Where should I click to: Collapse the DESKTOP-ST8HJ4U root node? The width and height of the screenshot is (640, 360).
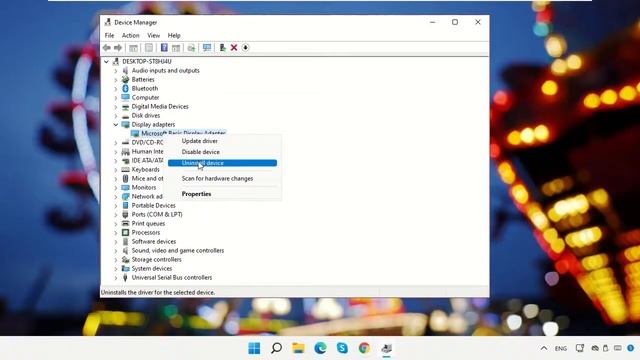point(106,62)
